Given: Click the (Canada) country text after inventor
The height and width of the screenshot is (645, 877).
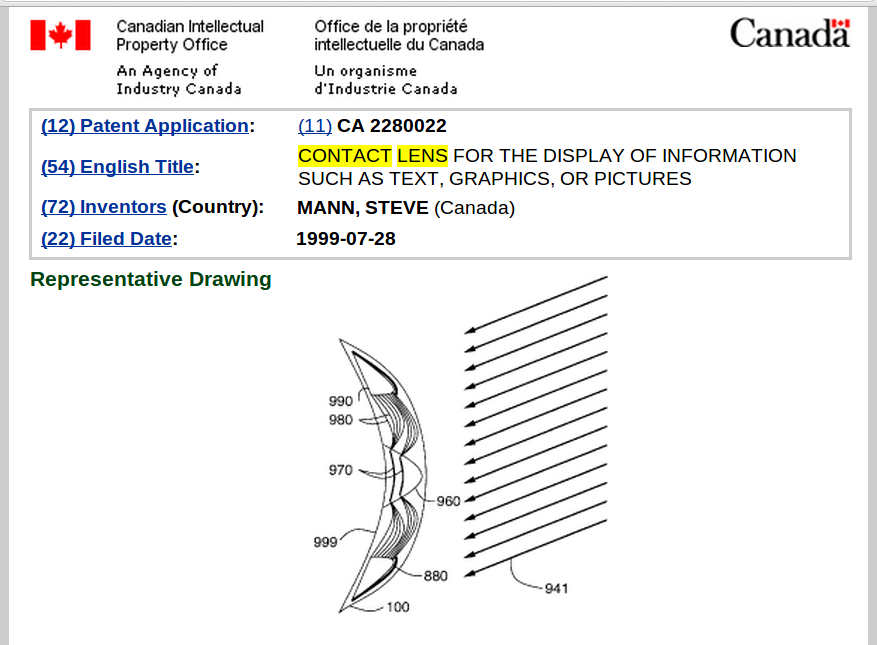Looking at the screenshot, I should [474, 208].
